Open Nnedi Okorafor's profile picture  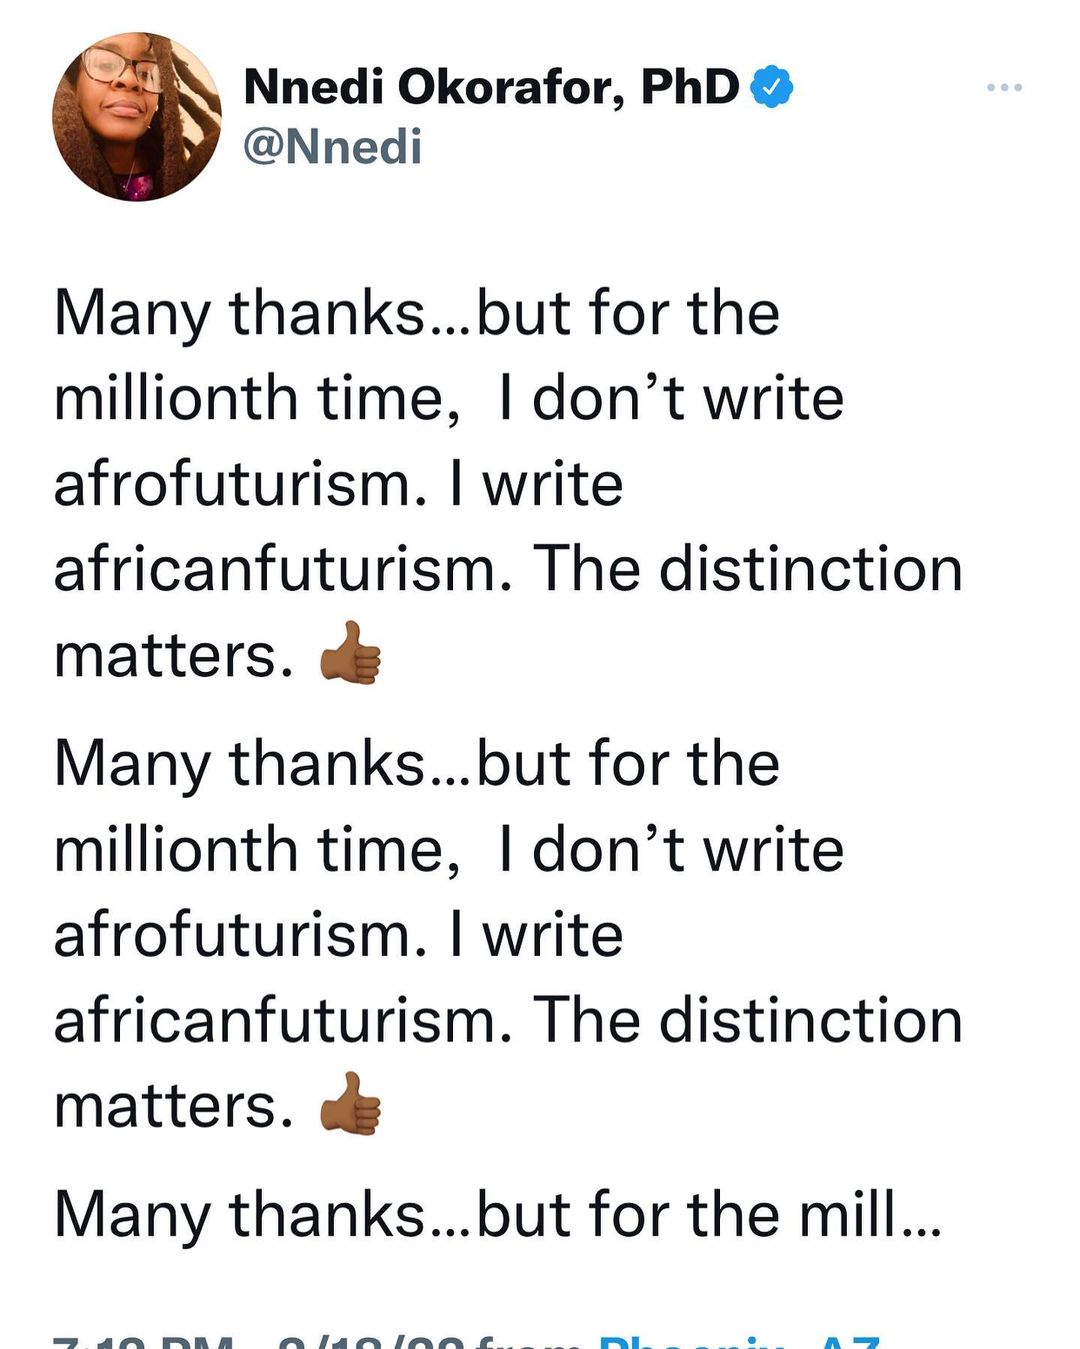point(137,116)
